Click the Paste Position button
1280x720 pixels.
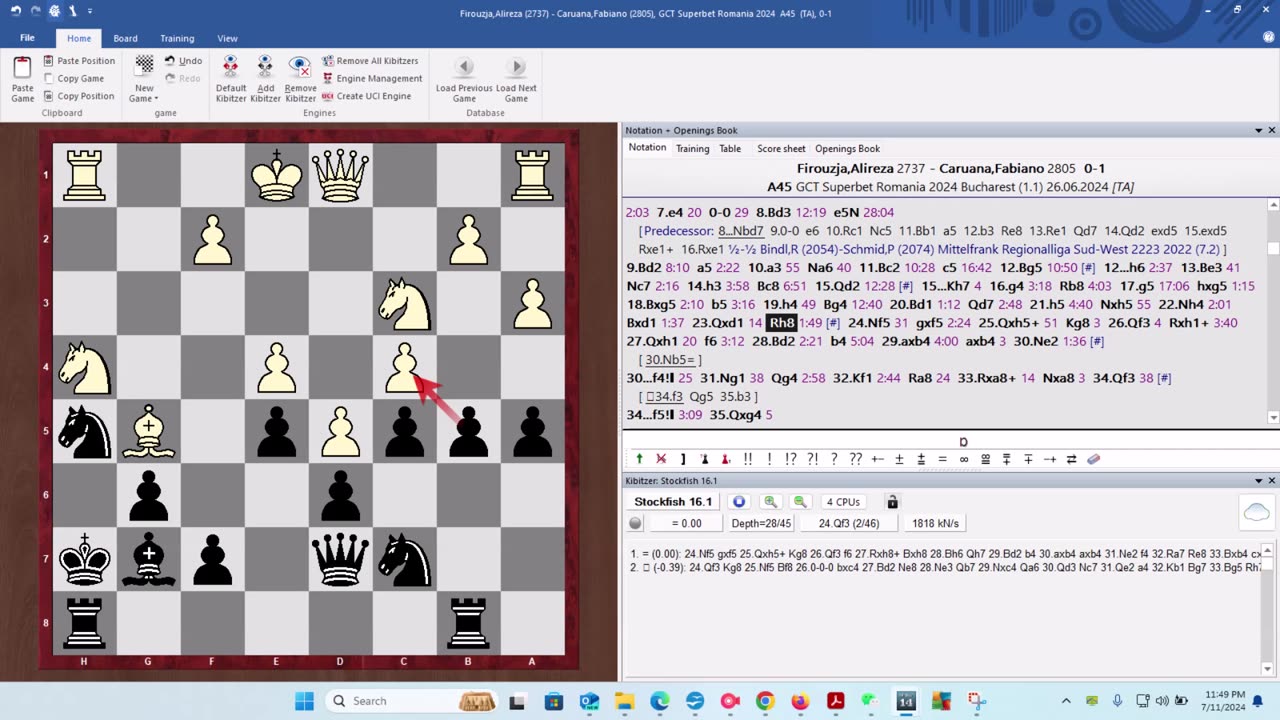pyautogui.click(x=79, y=61)
